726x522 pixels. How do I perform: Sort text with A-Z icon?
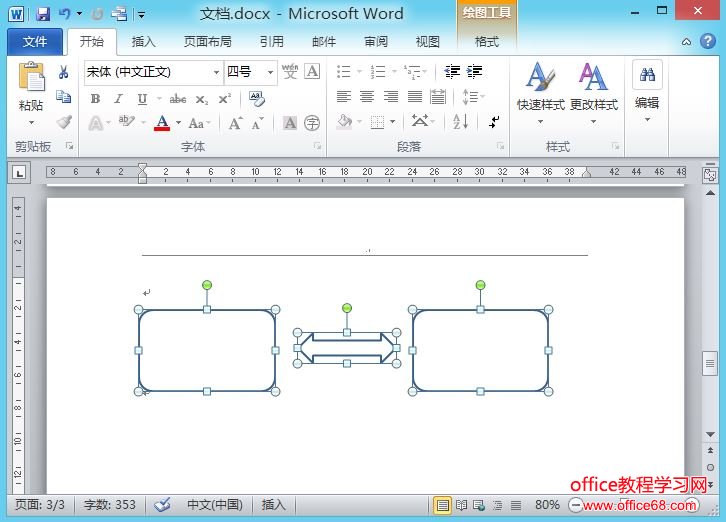pyautogui.click(x=461, y=122)
